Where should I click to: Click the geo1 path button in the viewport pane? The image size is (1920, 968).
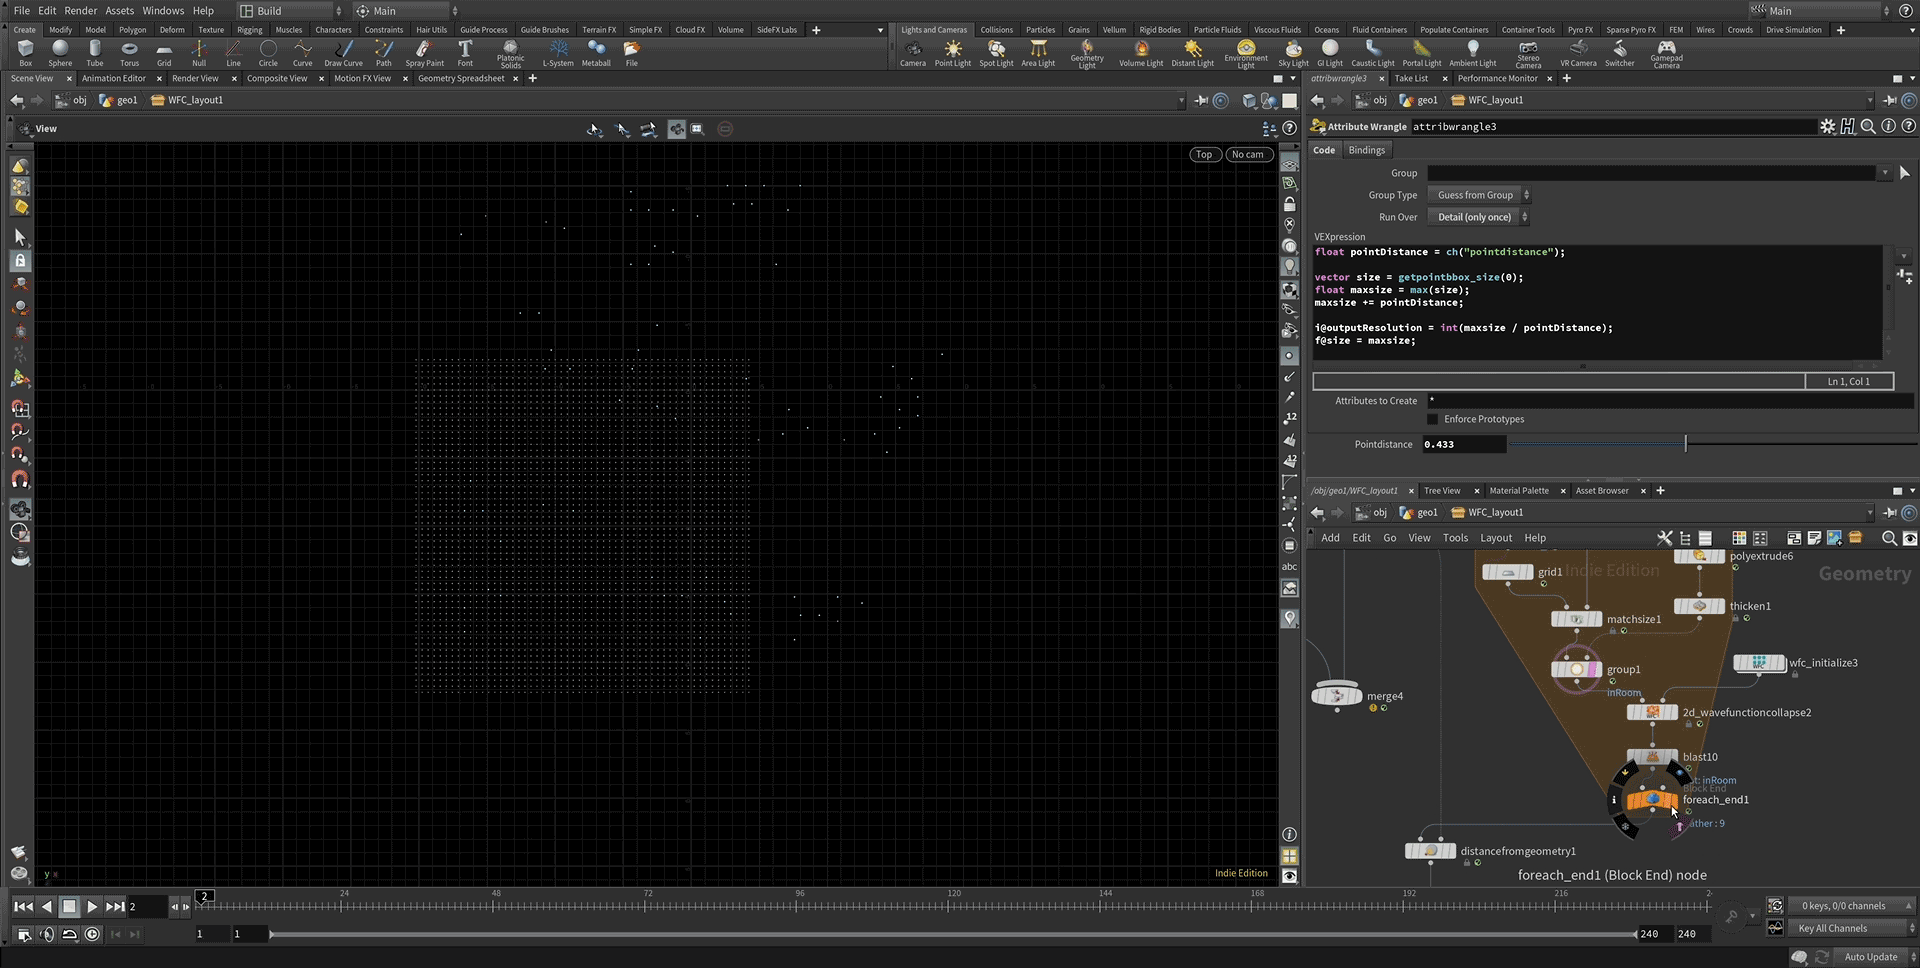tap(119, 100)
